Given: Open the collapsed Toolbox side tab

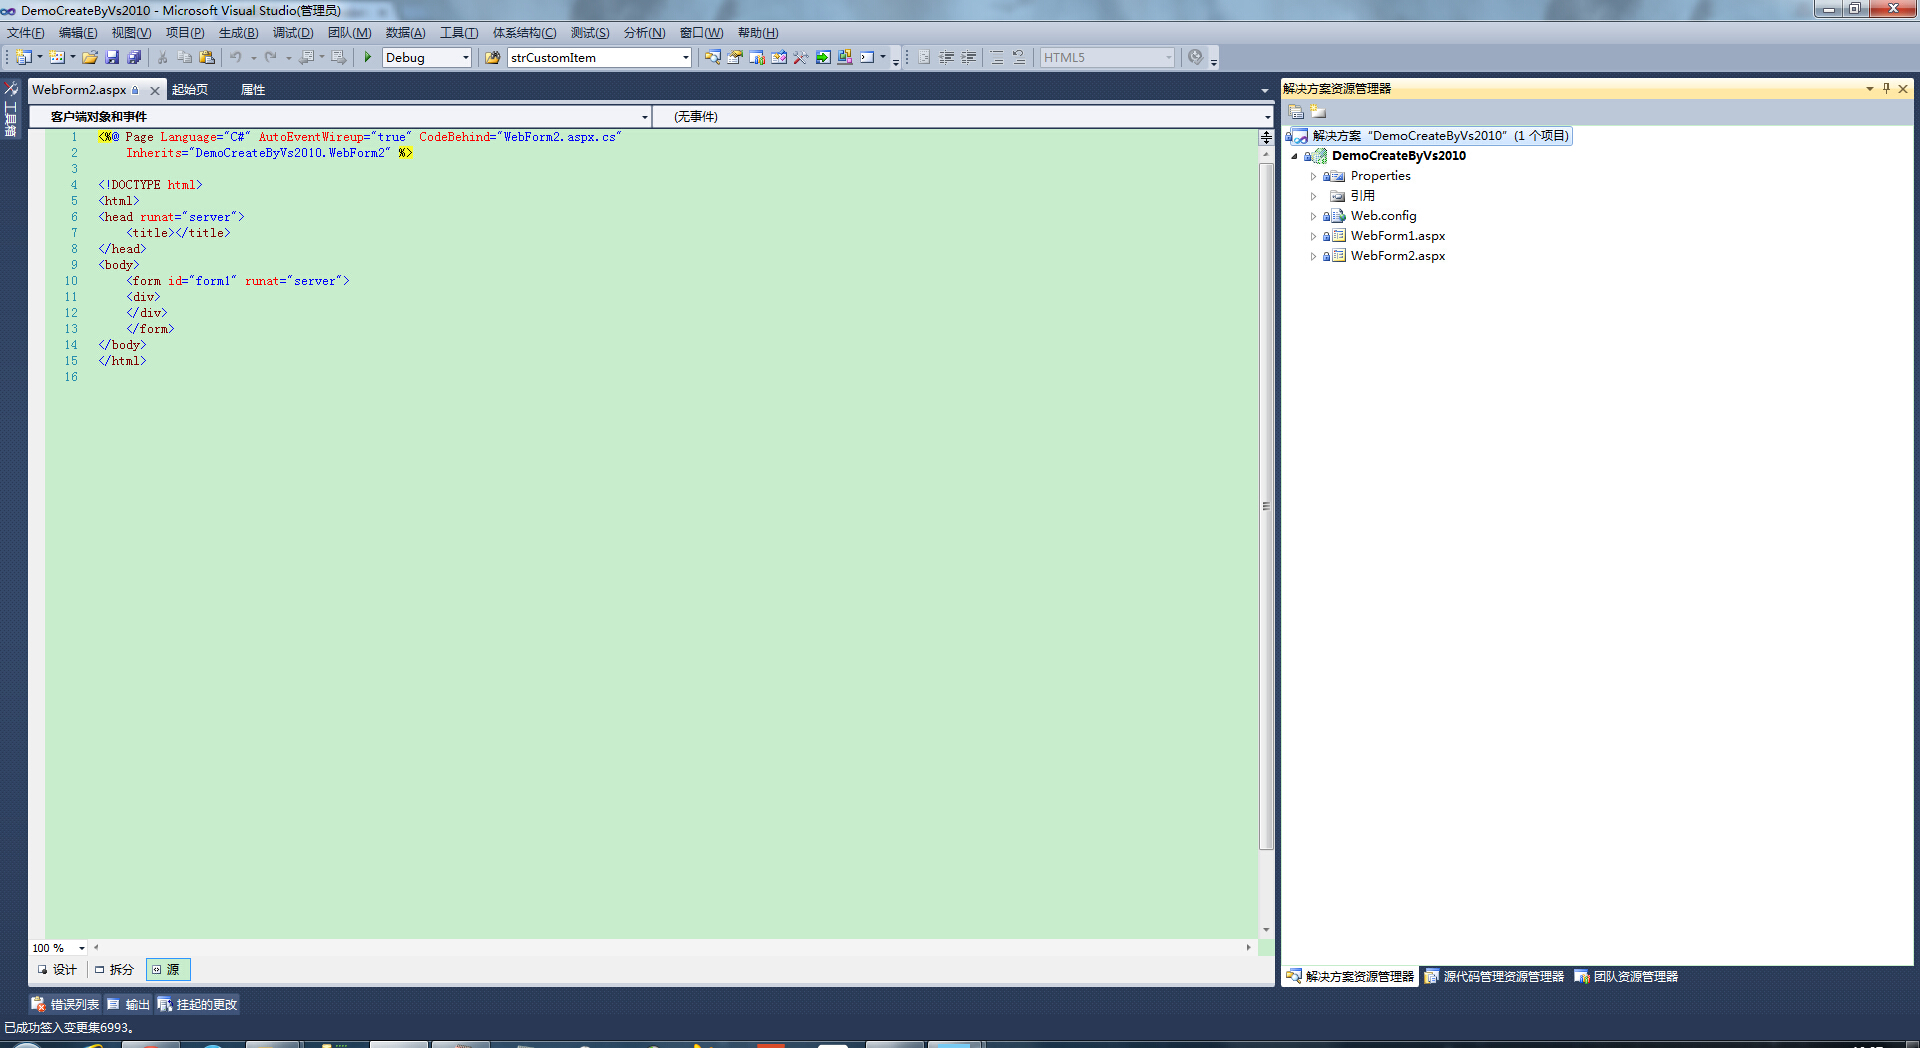Looking at the screenshot, I should tap(11, 110).
